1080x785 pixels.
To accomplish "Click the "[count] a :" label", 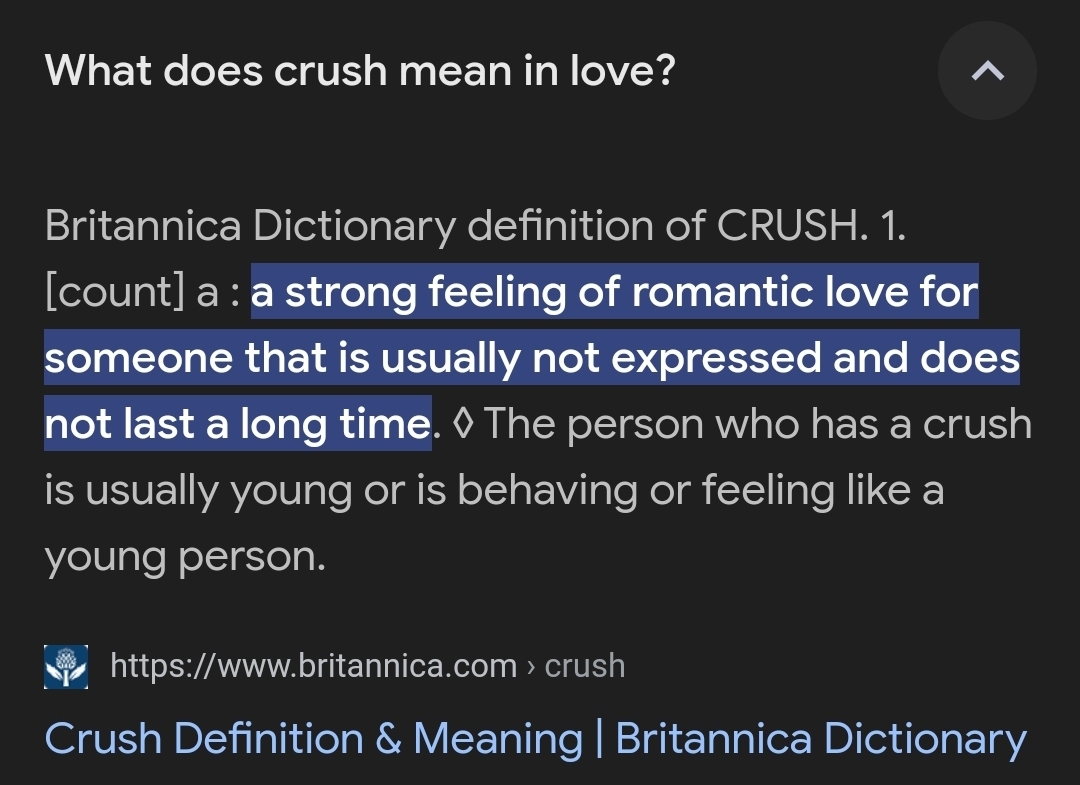I will coord(142,292).
